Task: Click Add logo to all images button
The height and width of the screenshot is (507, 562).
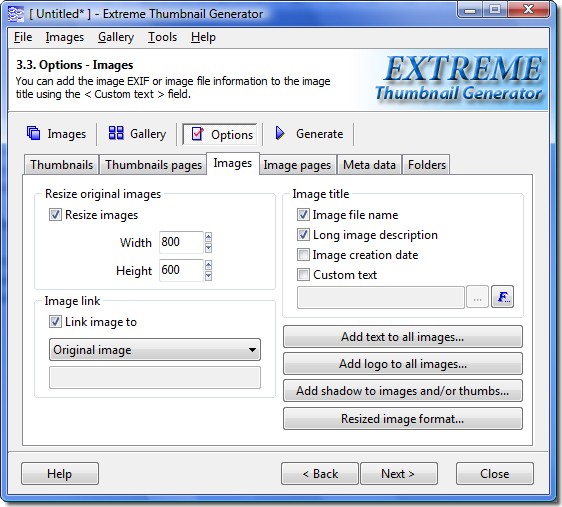Action: coord(403,364)
